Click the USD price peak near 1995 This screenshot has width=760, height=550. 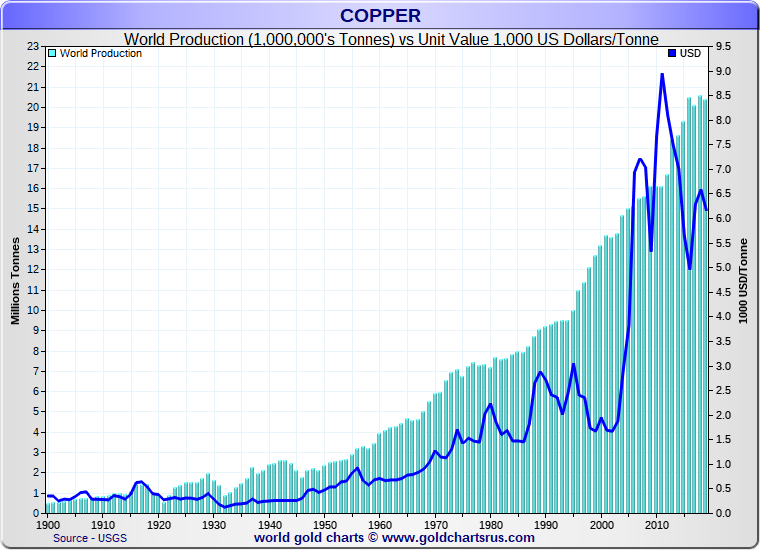(x=573, y=364)
